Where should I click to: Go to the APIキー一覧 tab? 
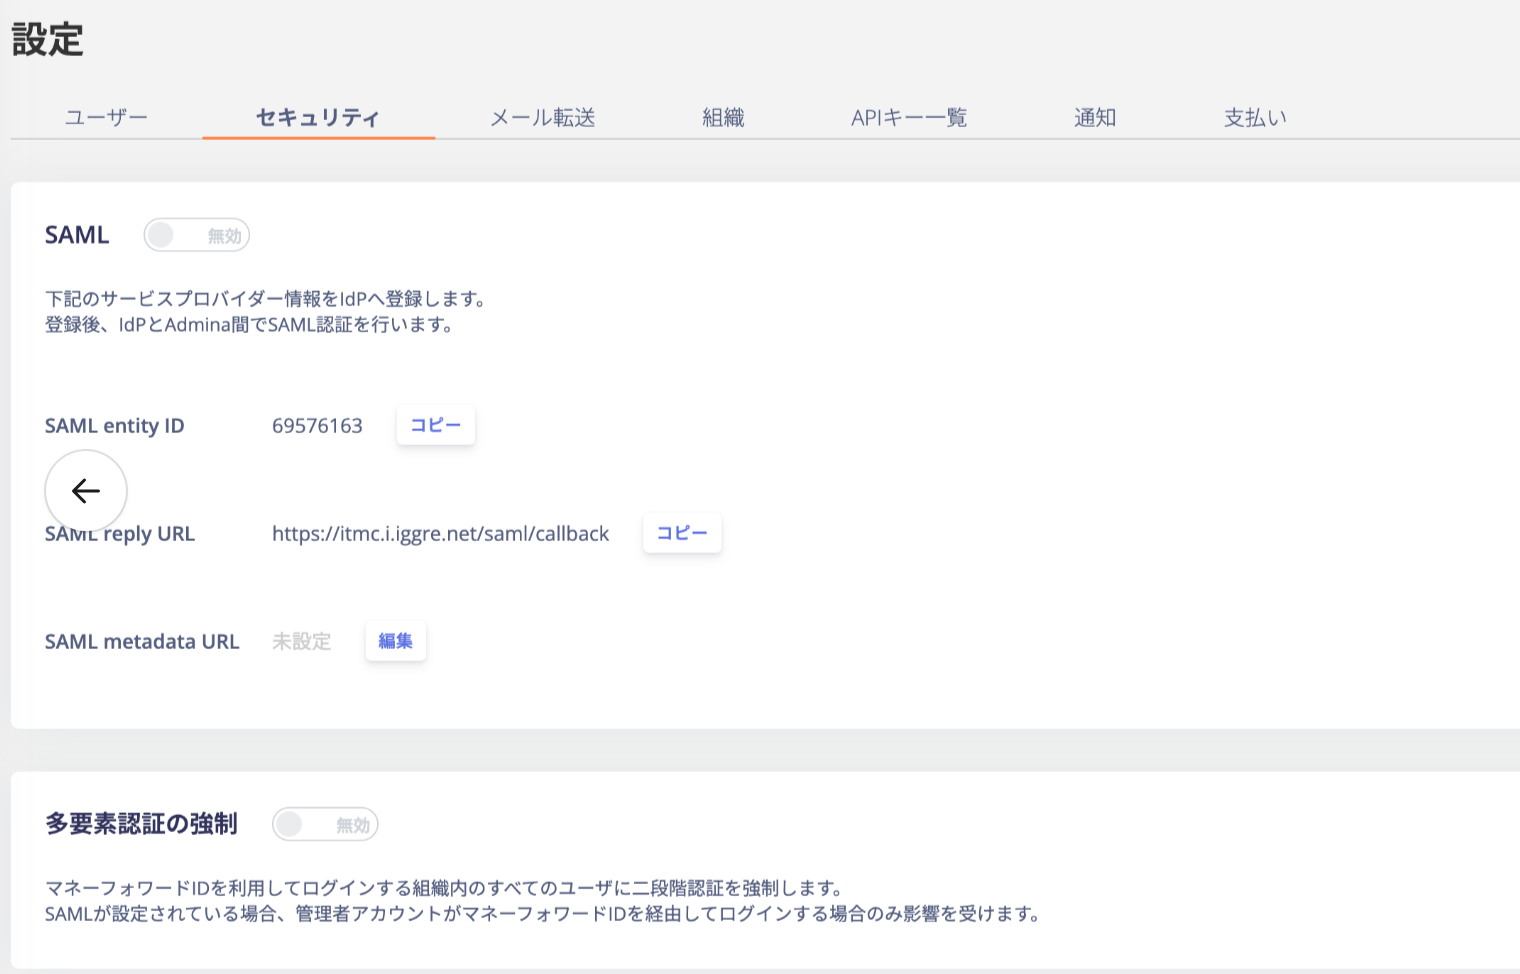[909, 118]
